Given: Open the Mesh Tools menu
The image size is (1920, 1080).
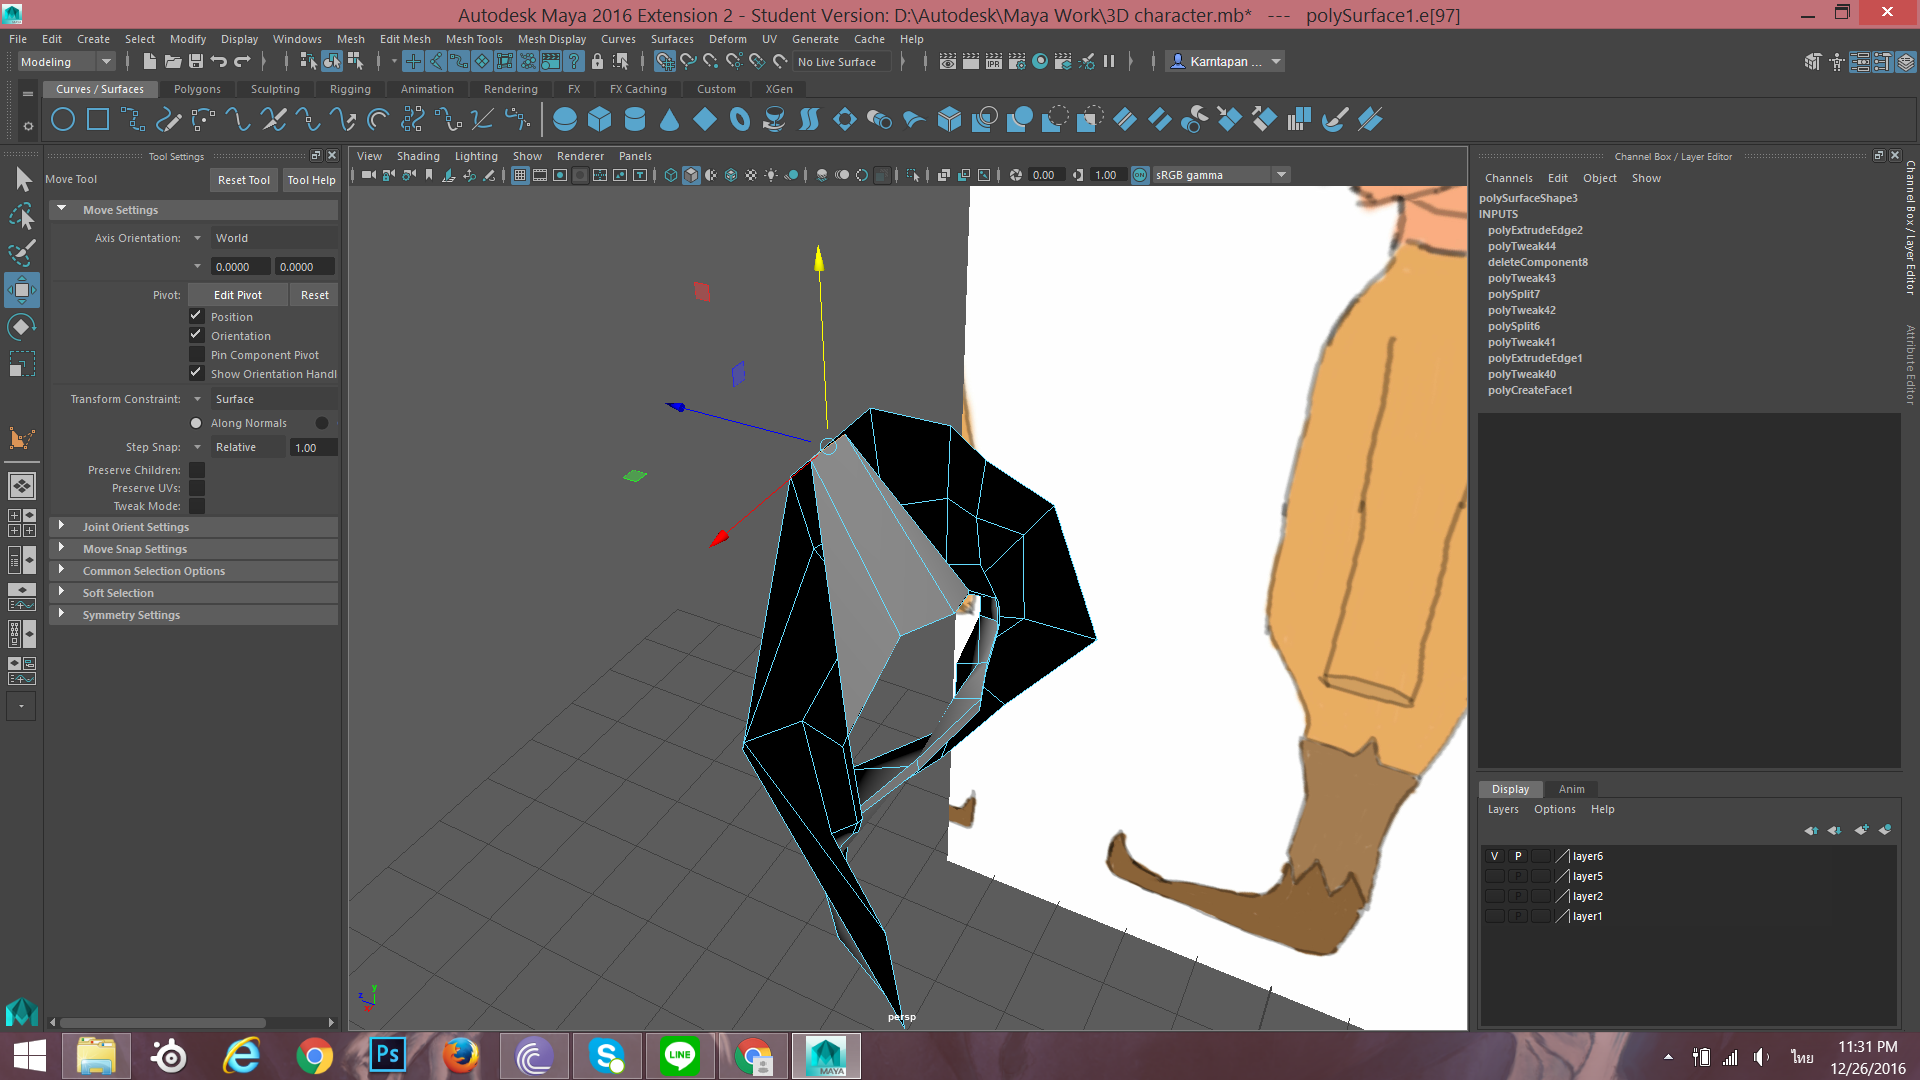Looking at the screenshot, I should (x=473, y=39).
